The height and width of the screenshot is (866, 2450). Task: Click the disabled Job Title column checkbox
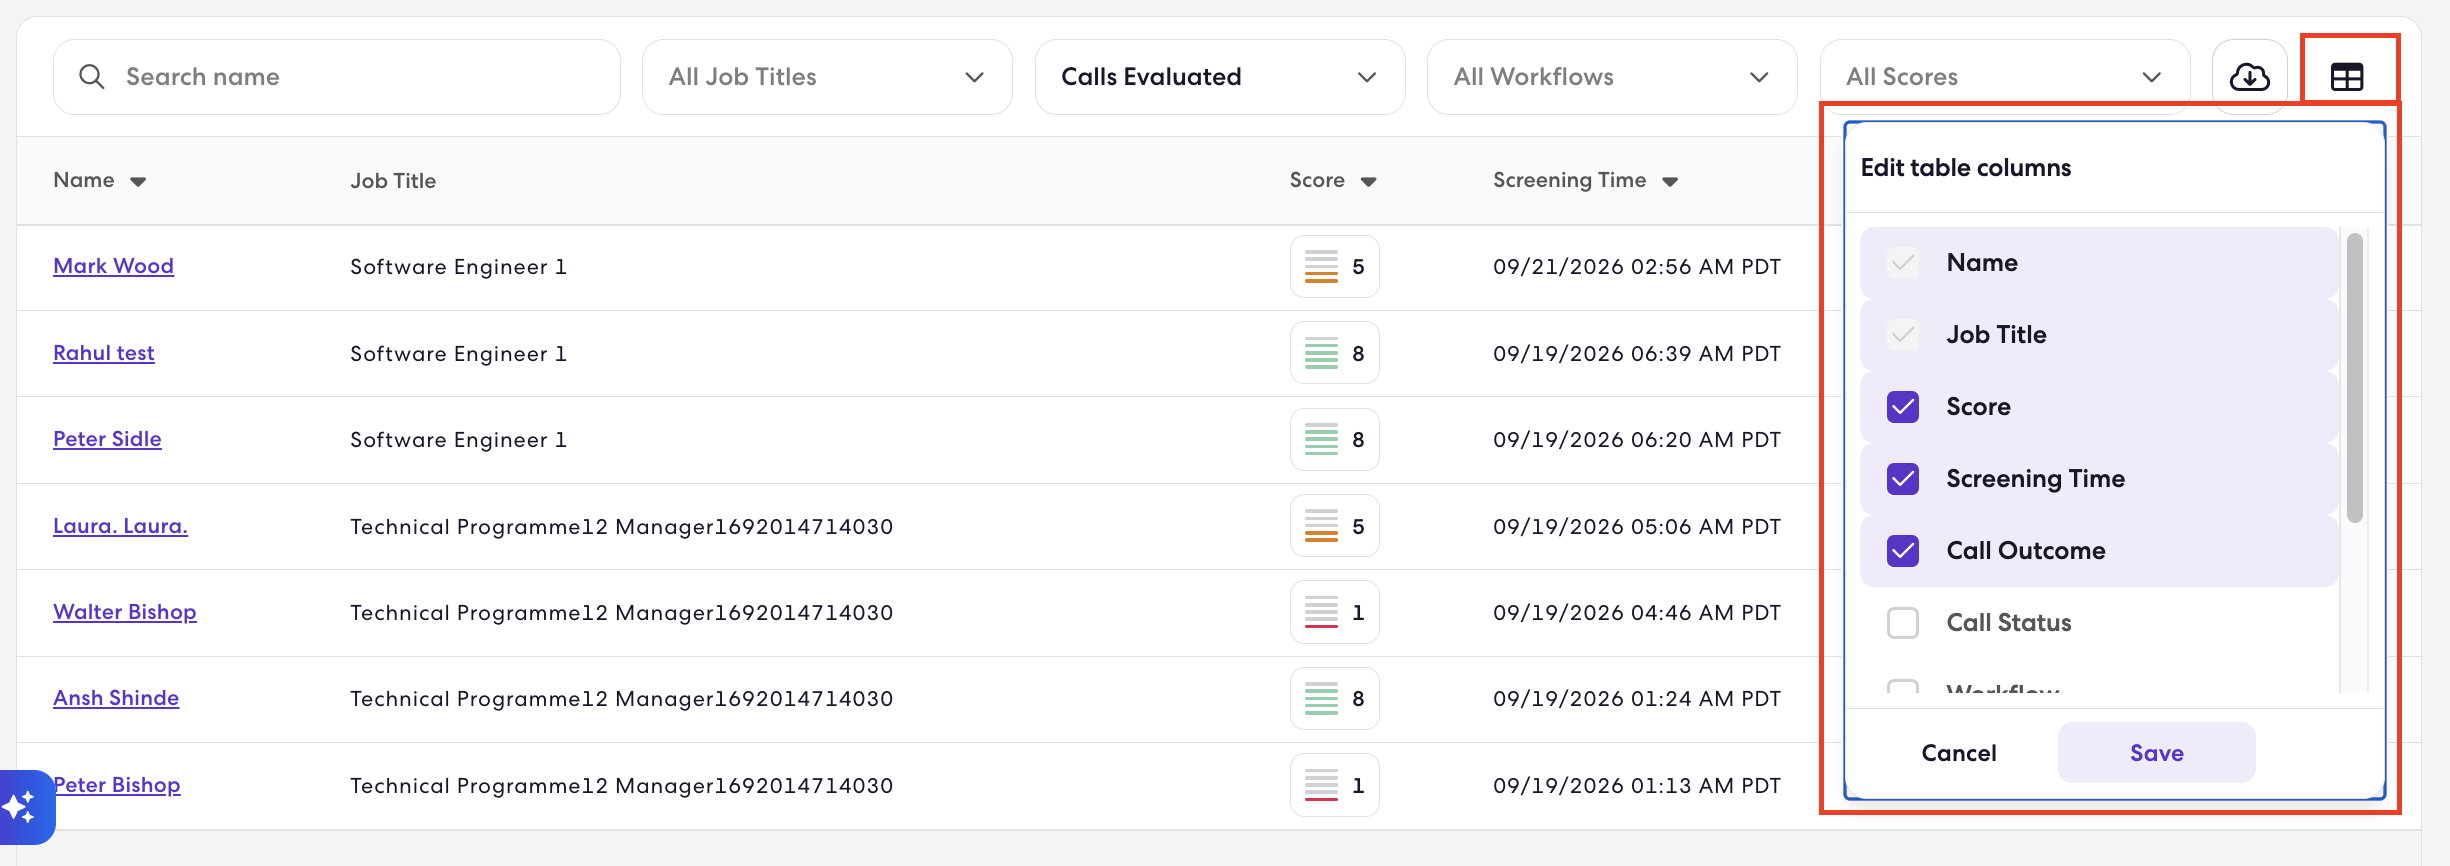[x=1903, y=335]
